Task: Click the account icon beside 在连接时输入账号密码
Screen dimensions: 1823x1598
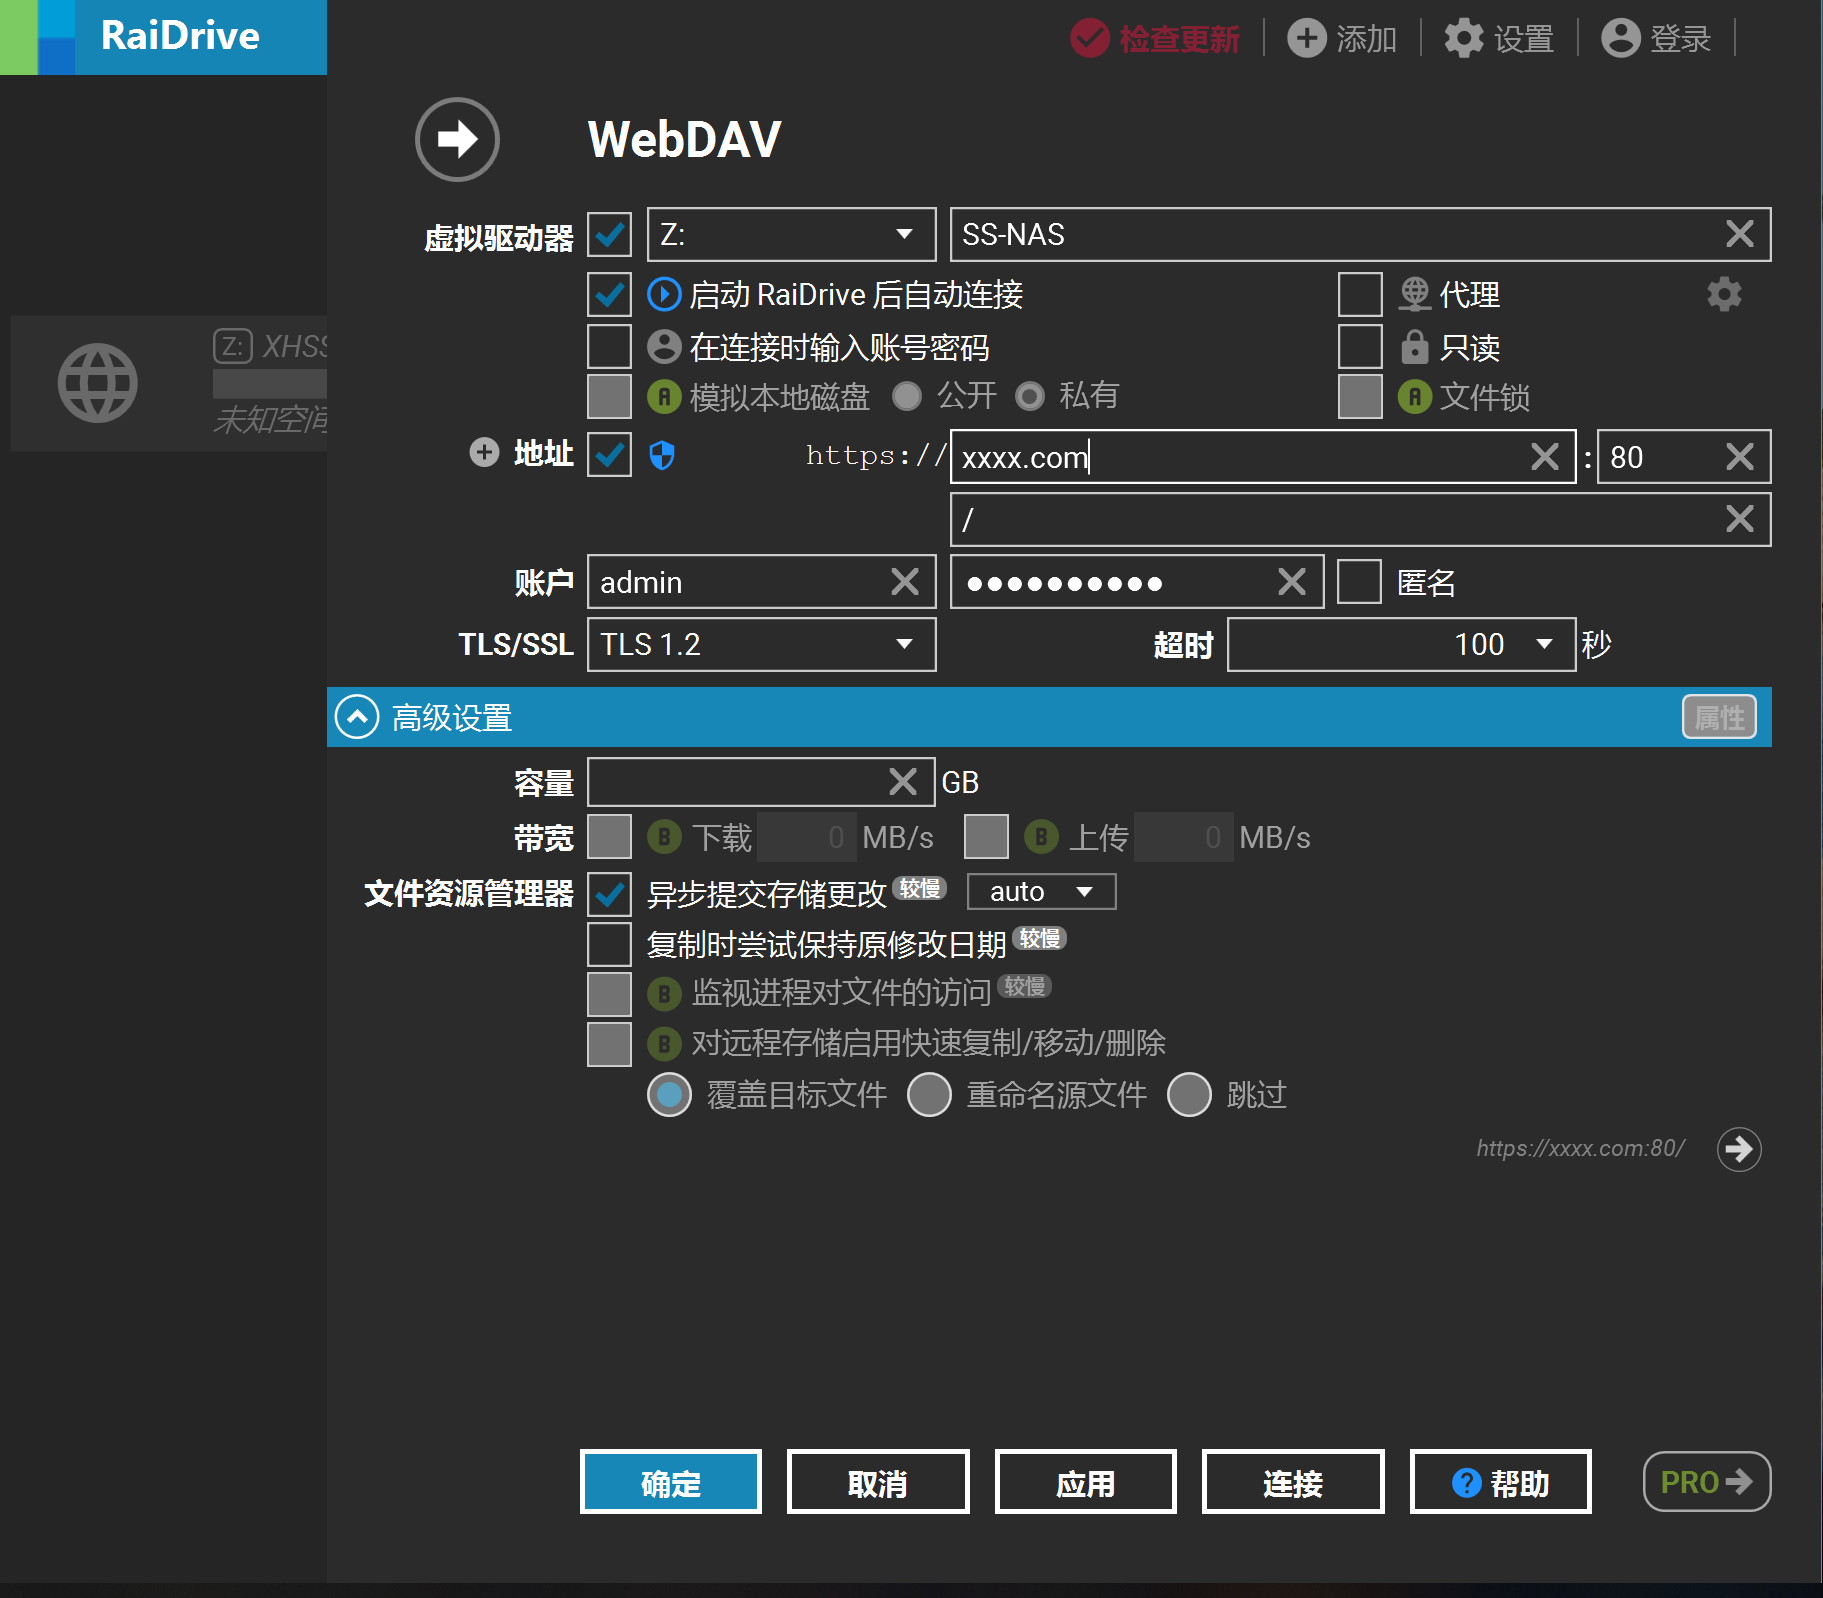Action: 664,347
